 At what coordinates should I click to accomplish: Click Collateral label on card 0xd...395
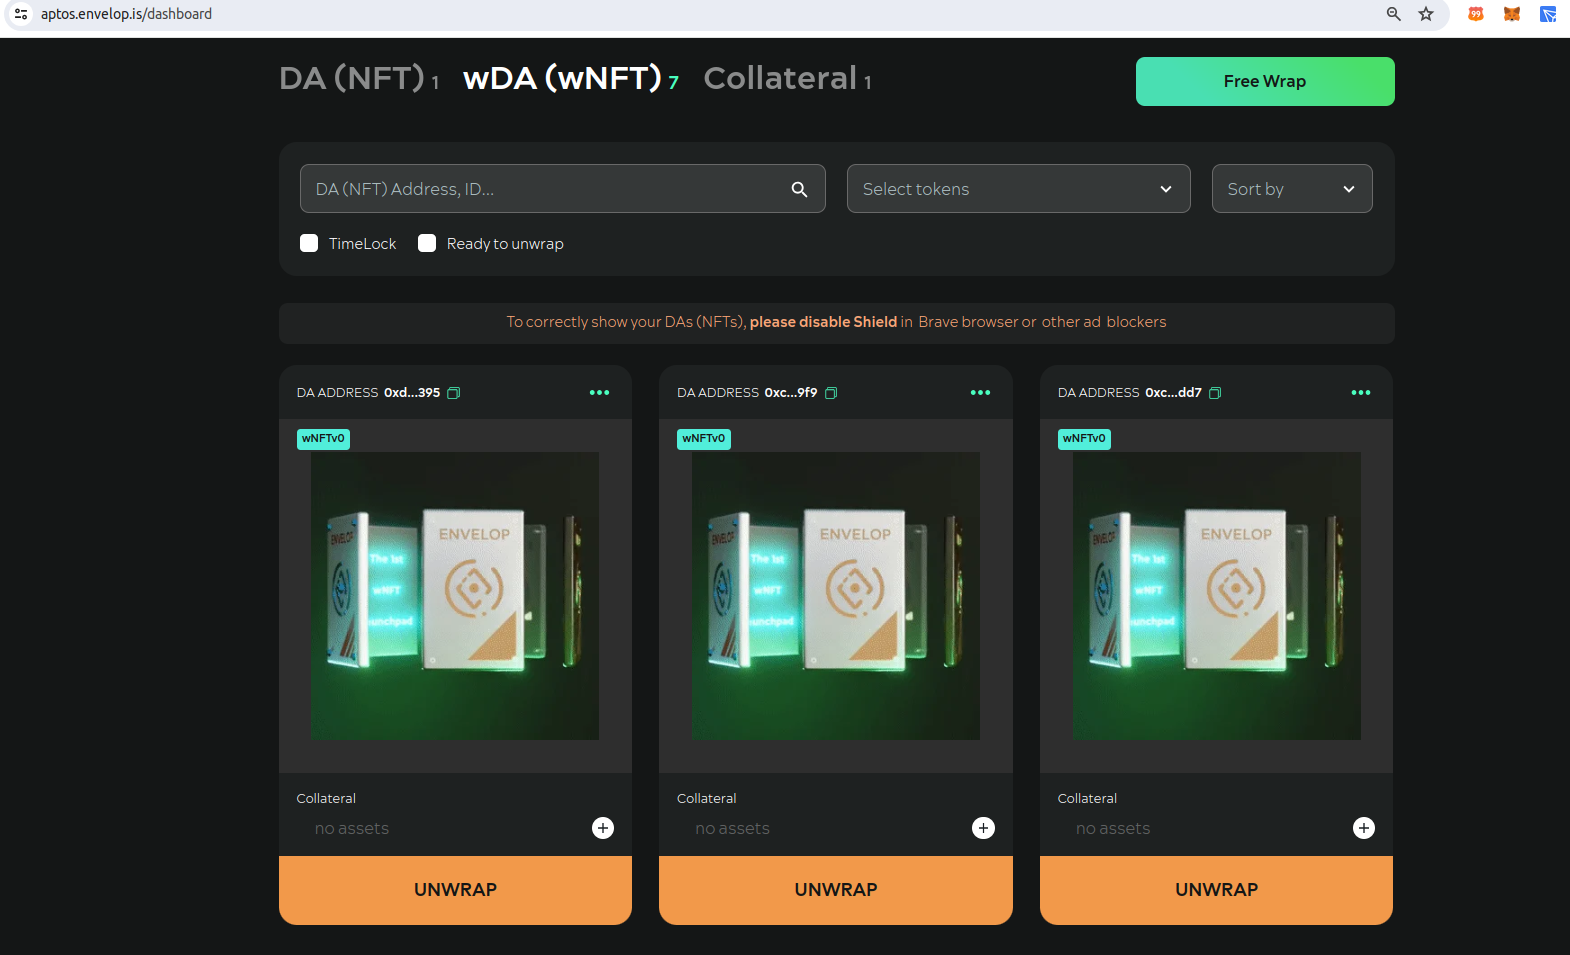tap(326, 798)
